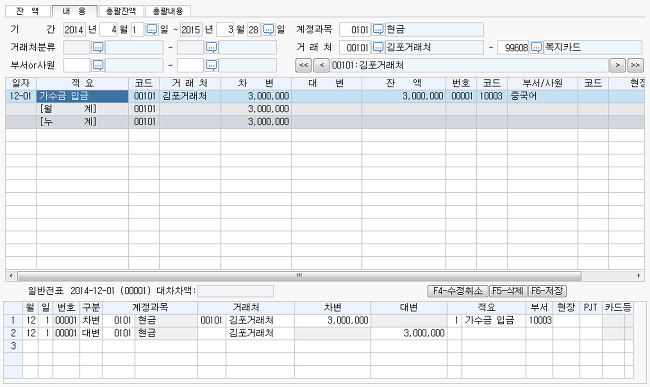
Task: Go to previous 거래처 with < button
Action: tap(321, 65)
